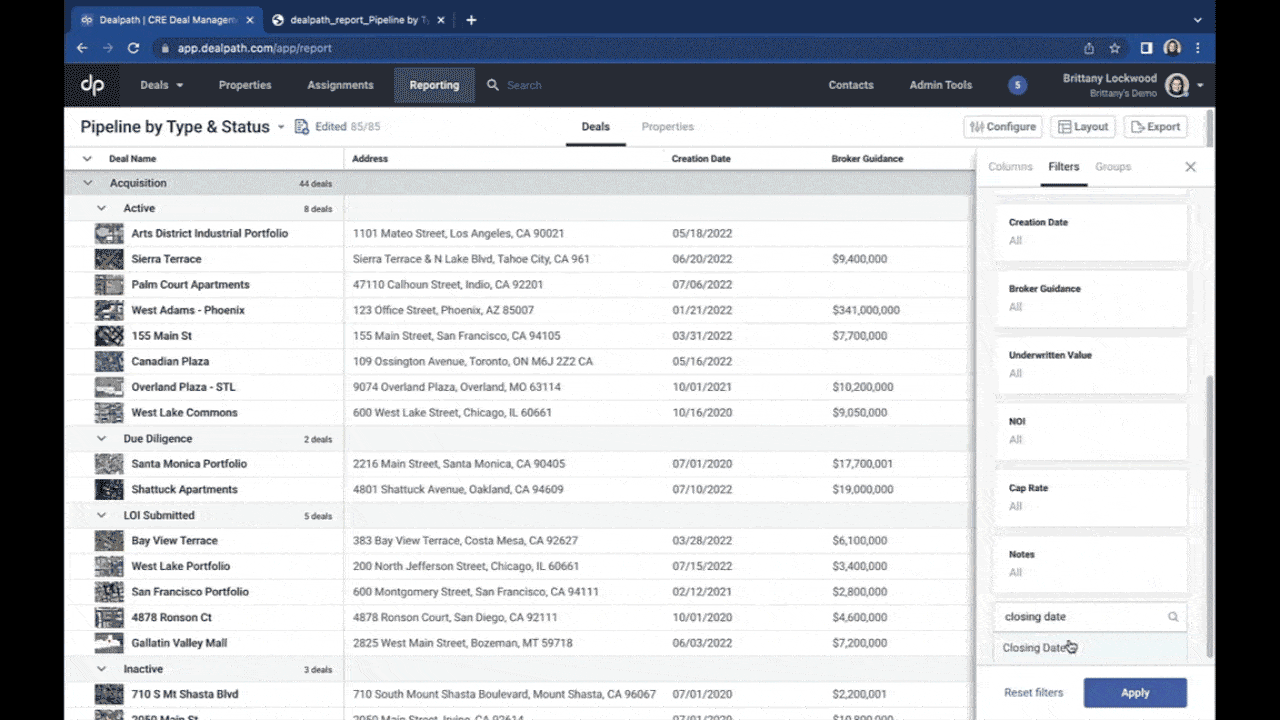Open Chrome tab list chevron
Screen dimensions: 1280x720
click(1198, 20)
